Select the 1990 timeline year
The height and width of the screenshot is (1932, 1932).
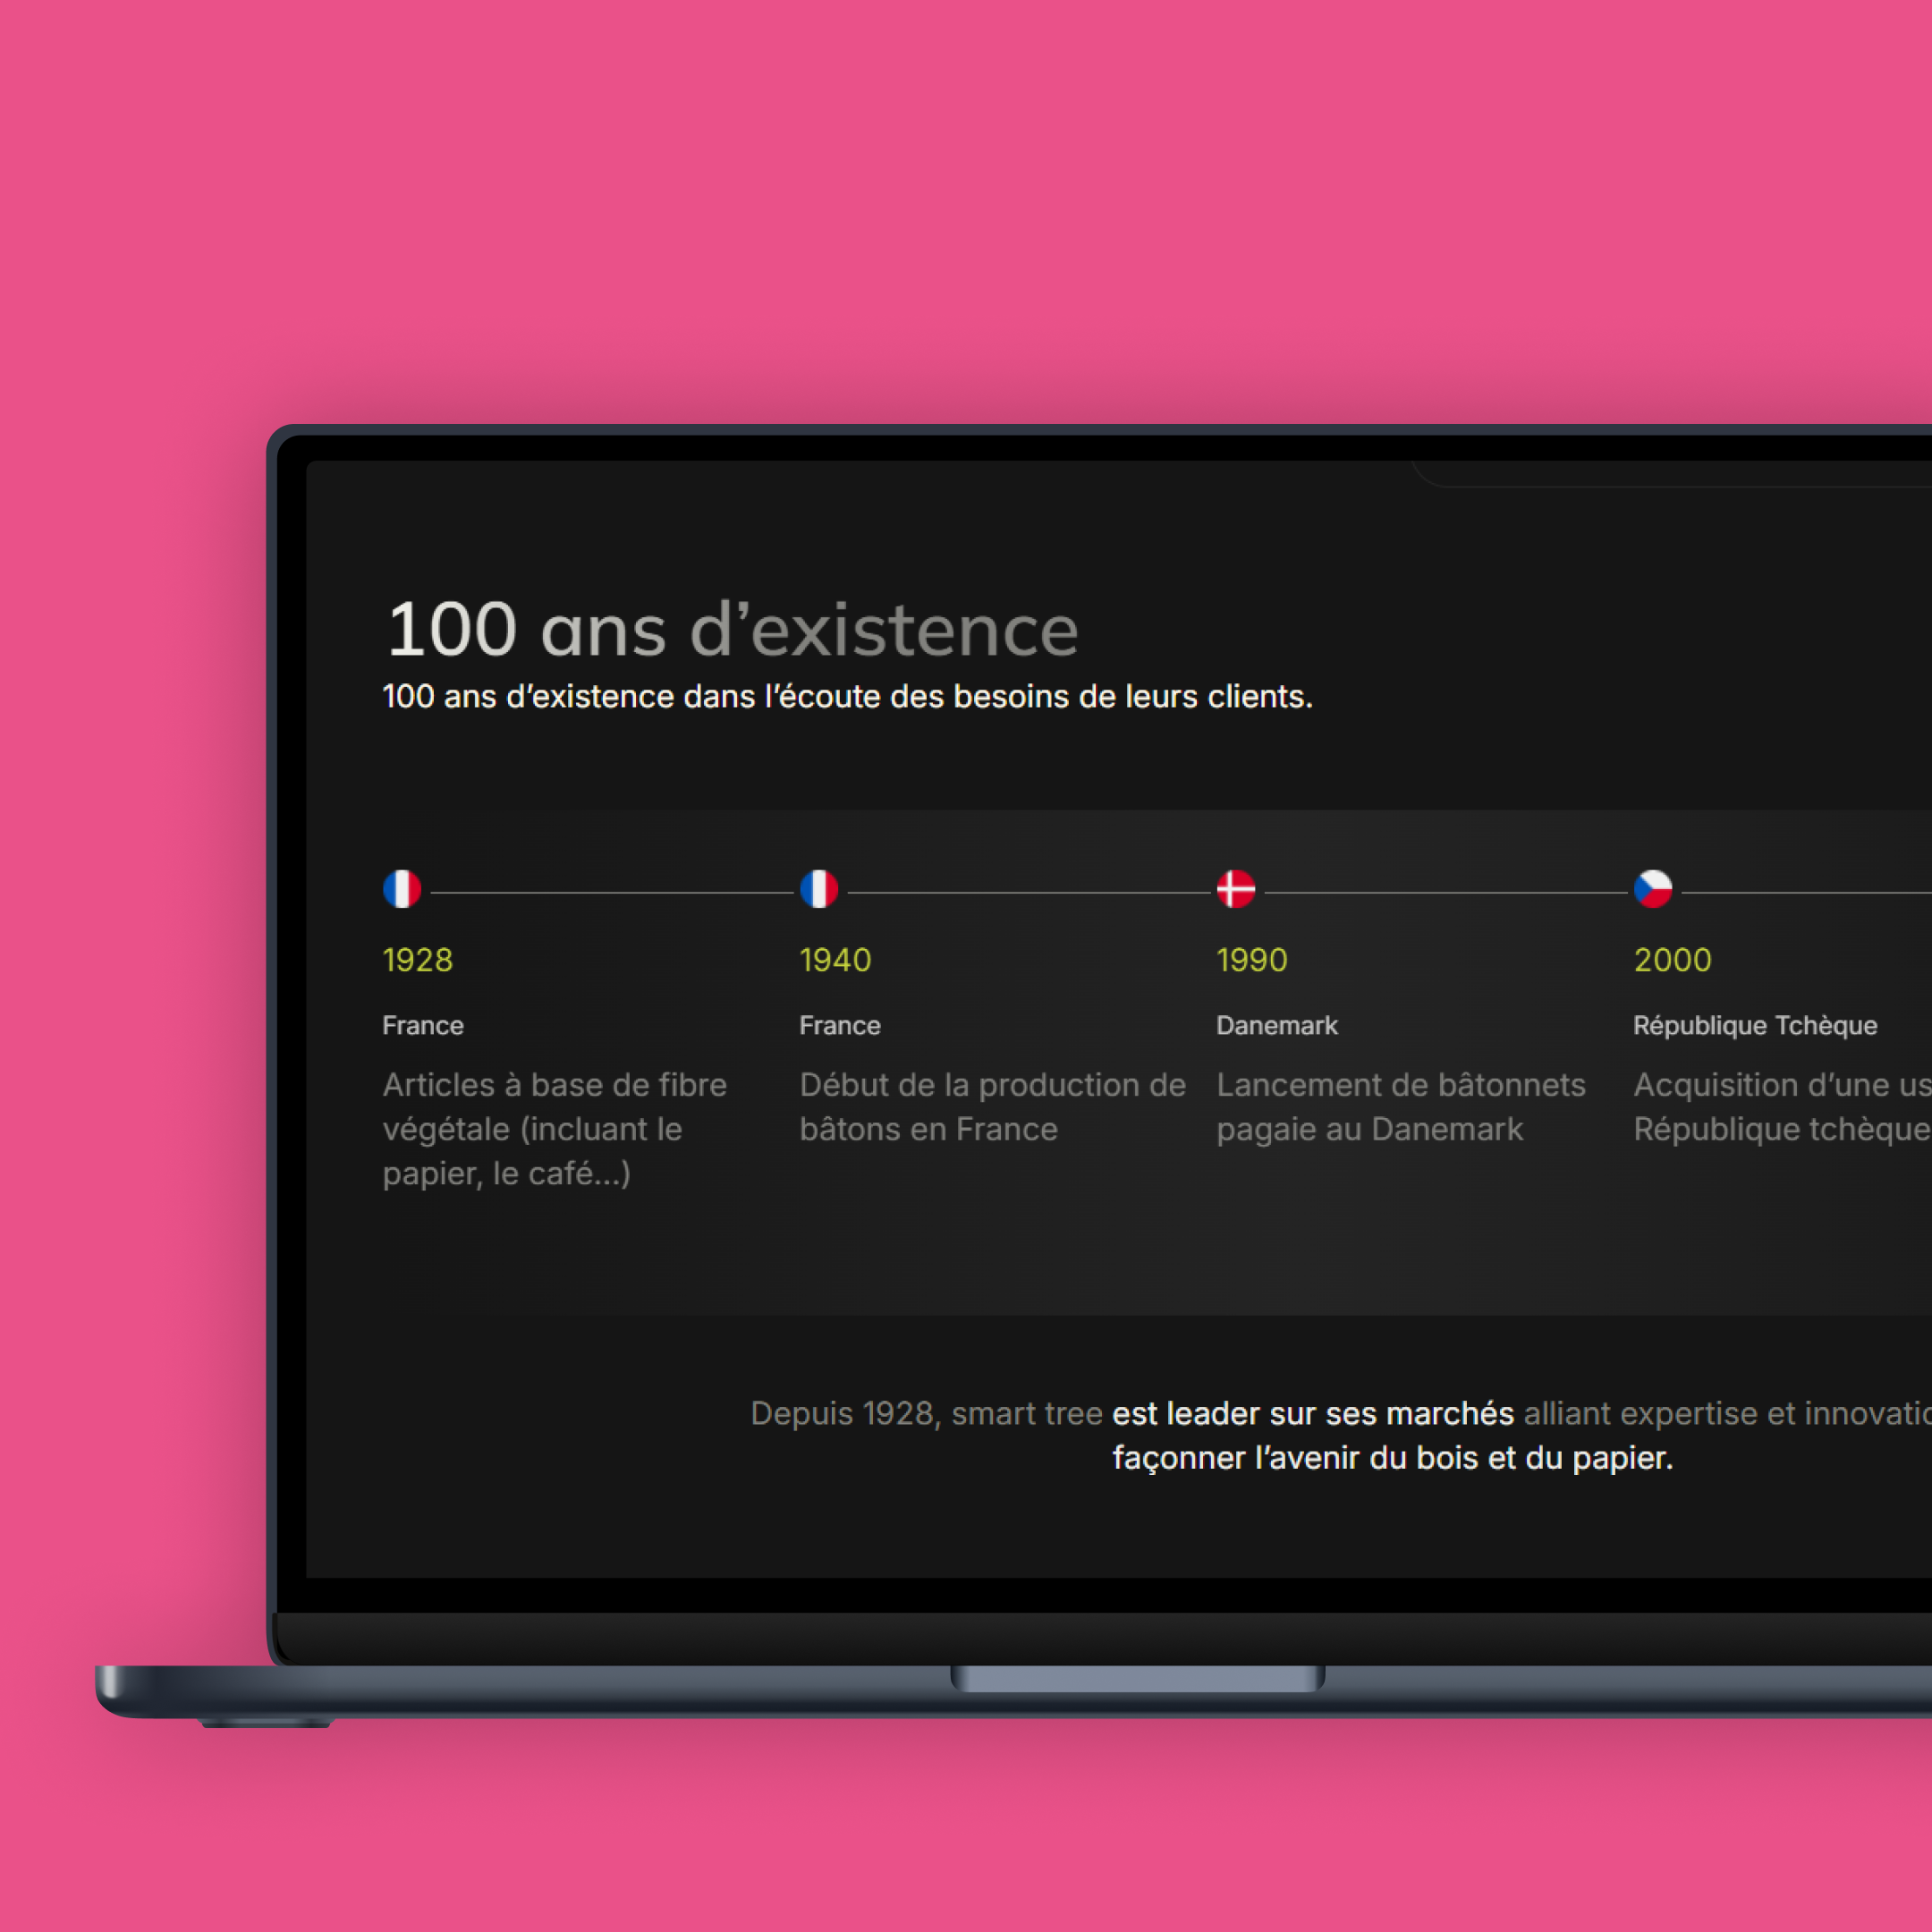[1251, 960]
